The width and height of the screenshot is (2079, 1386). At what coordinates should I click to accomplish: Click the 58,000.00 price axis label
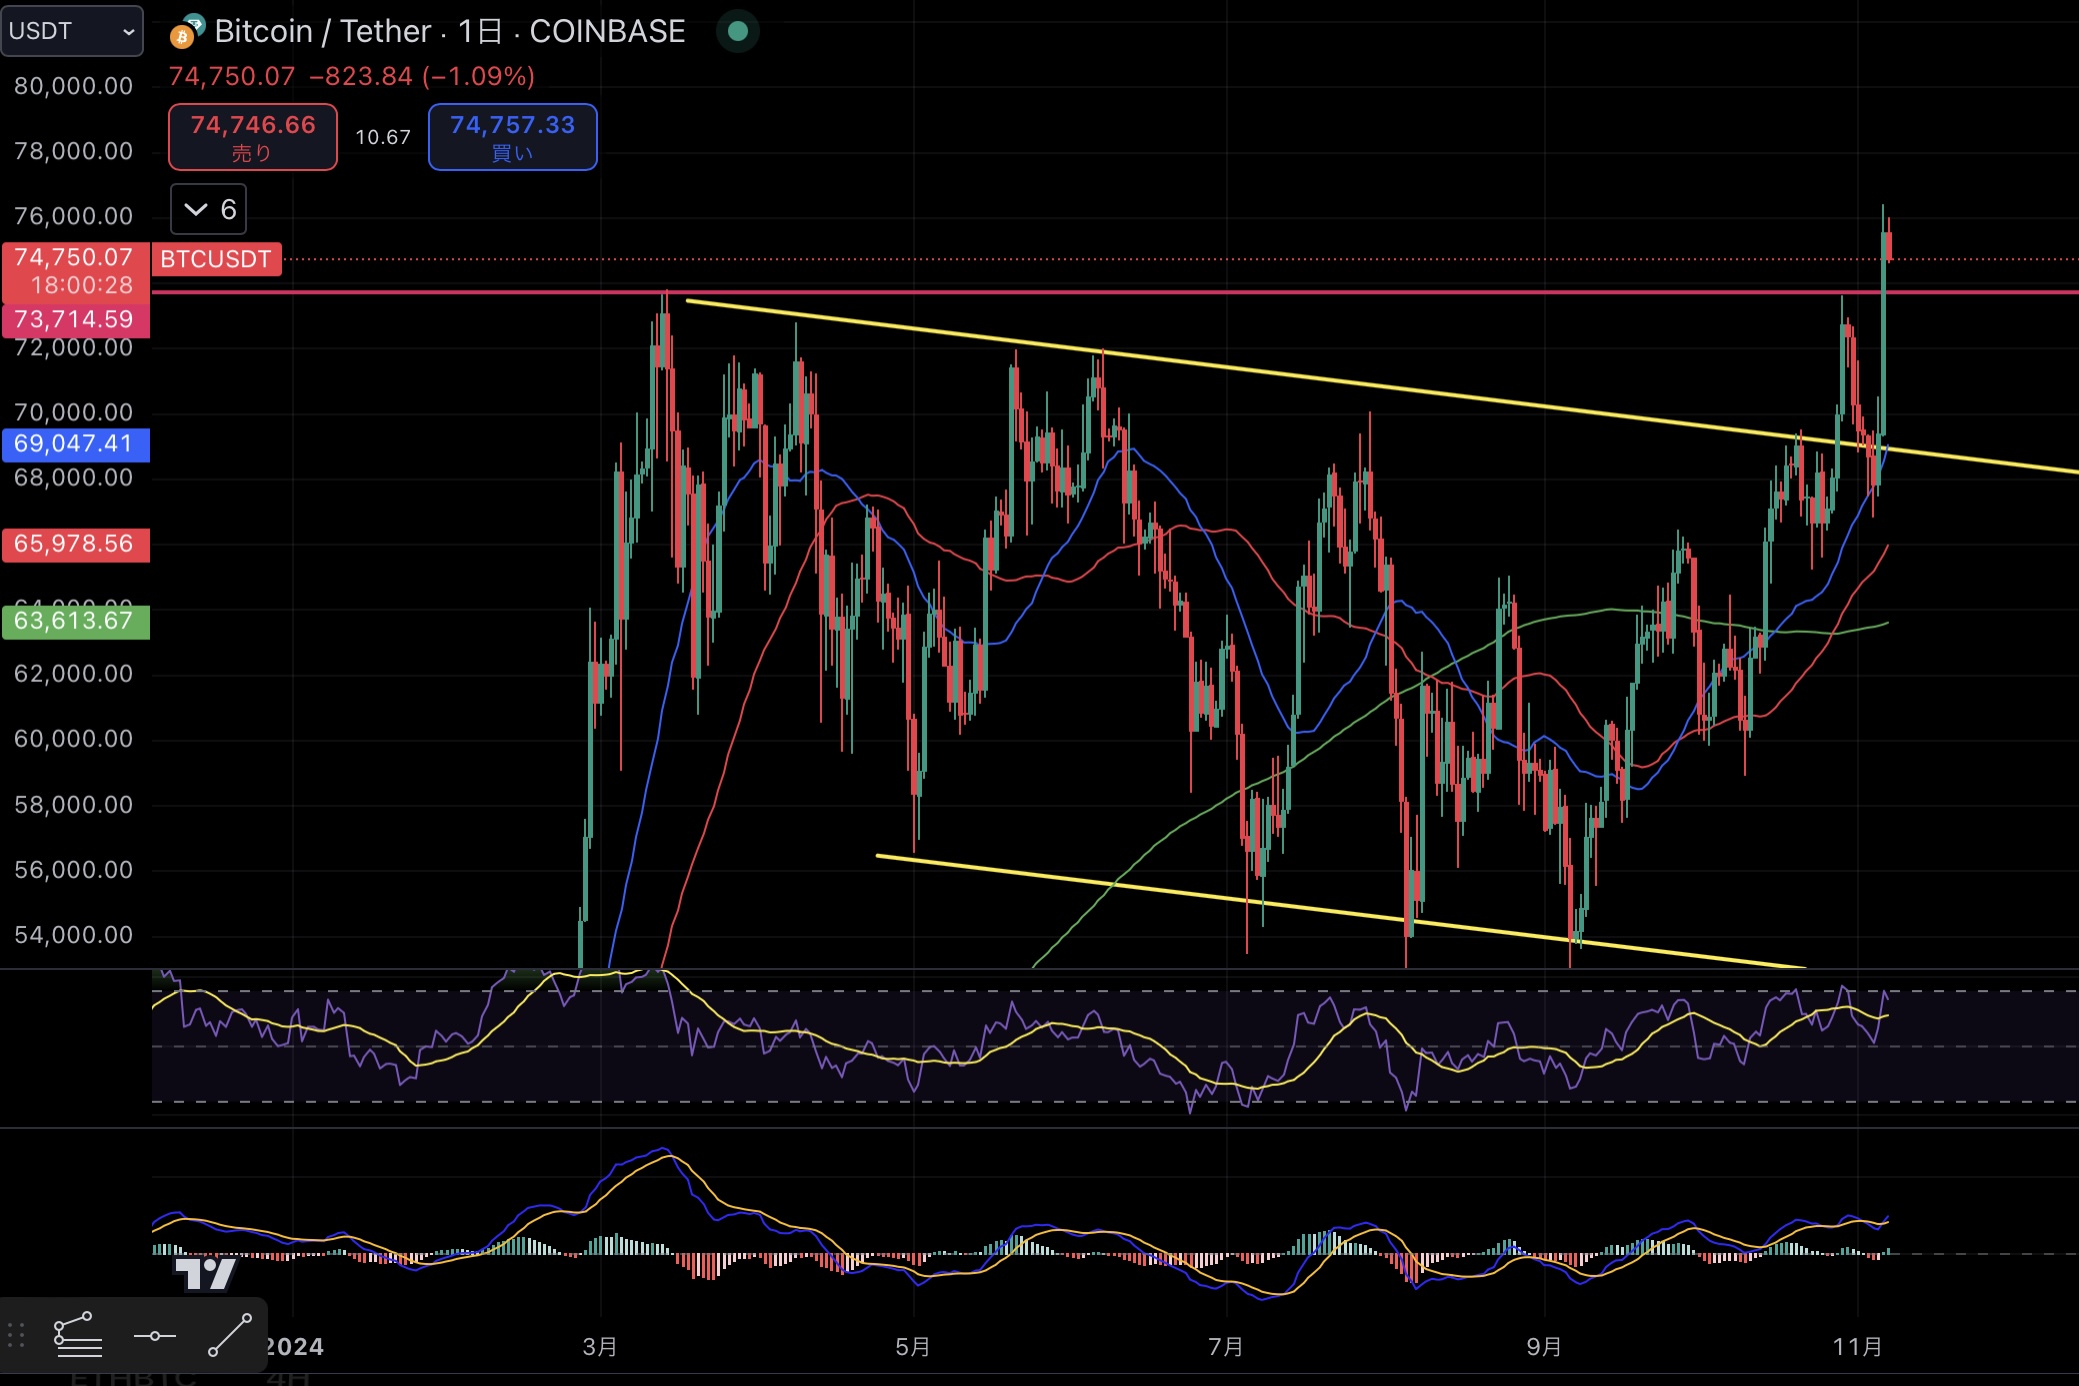point(73,805)
